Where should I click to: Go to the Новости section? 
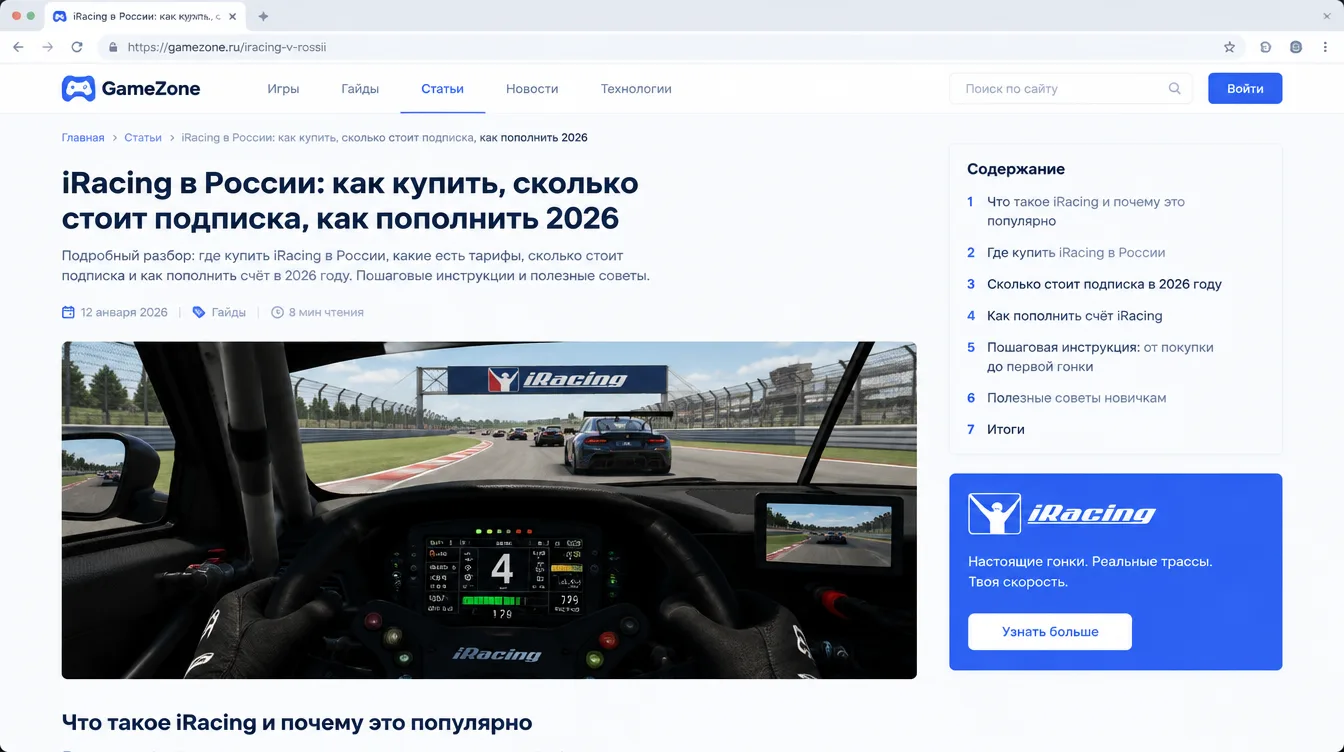[x=532, y=89]
